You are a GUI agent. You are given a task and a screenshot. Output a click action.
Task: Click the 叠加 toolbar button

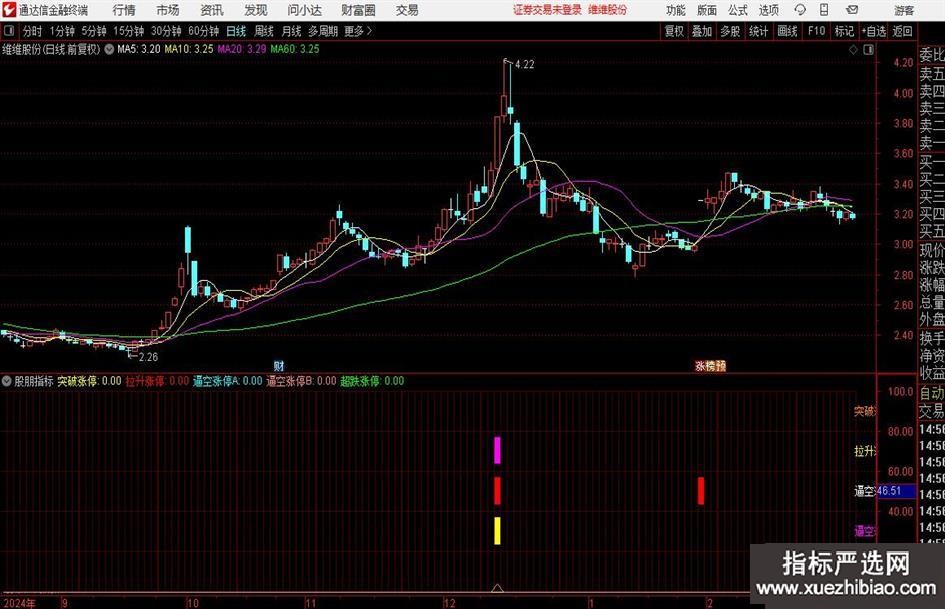click(702, 31)
